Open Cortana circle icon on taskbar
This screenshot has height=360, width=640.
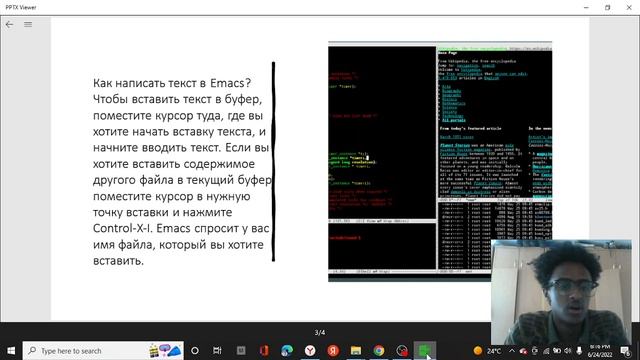click(x=195, y=351)
